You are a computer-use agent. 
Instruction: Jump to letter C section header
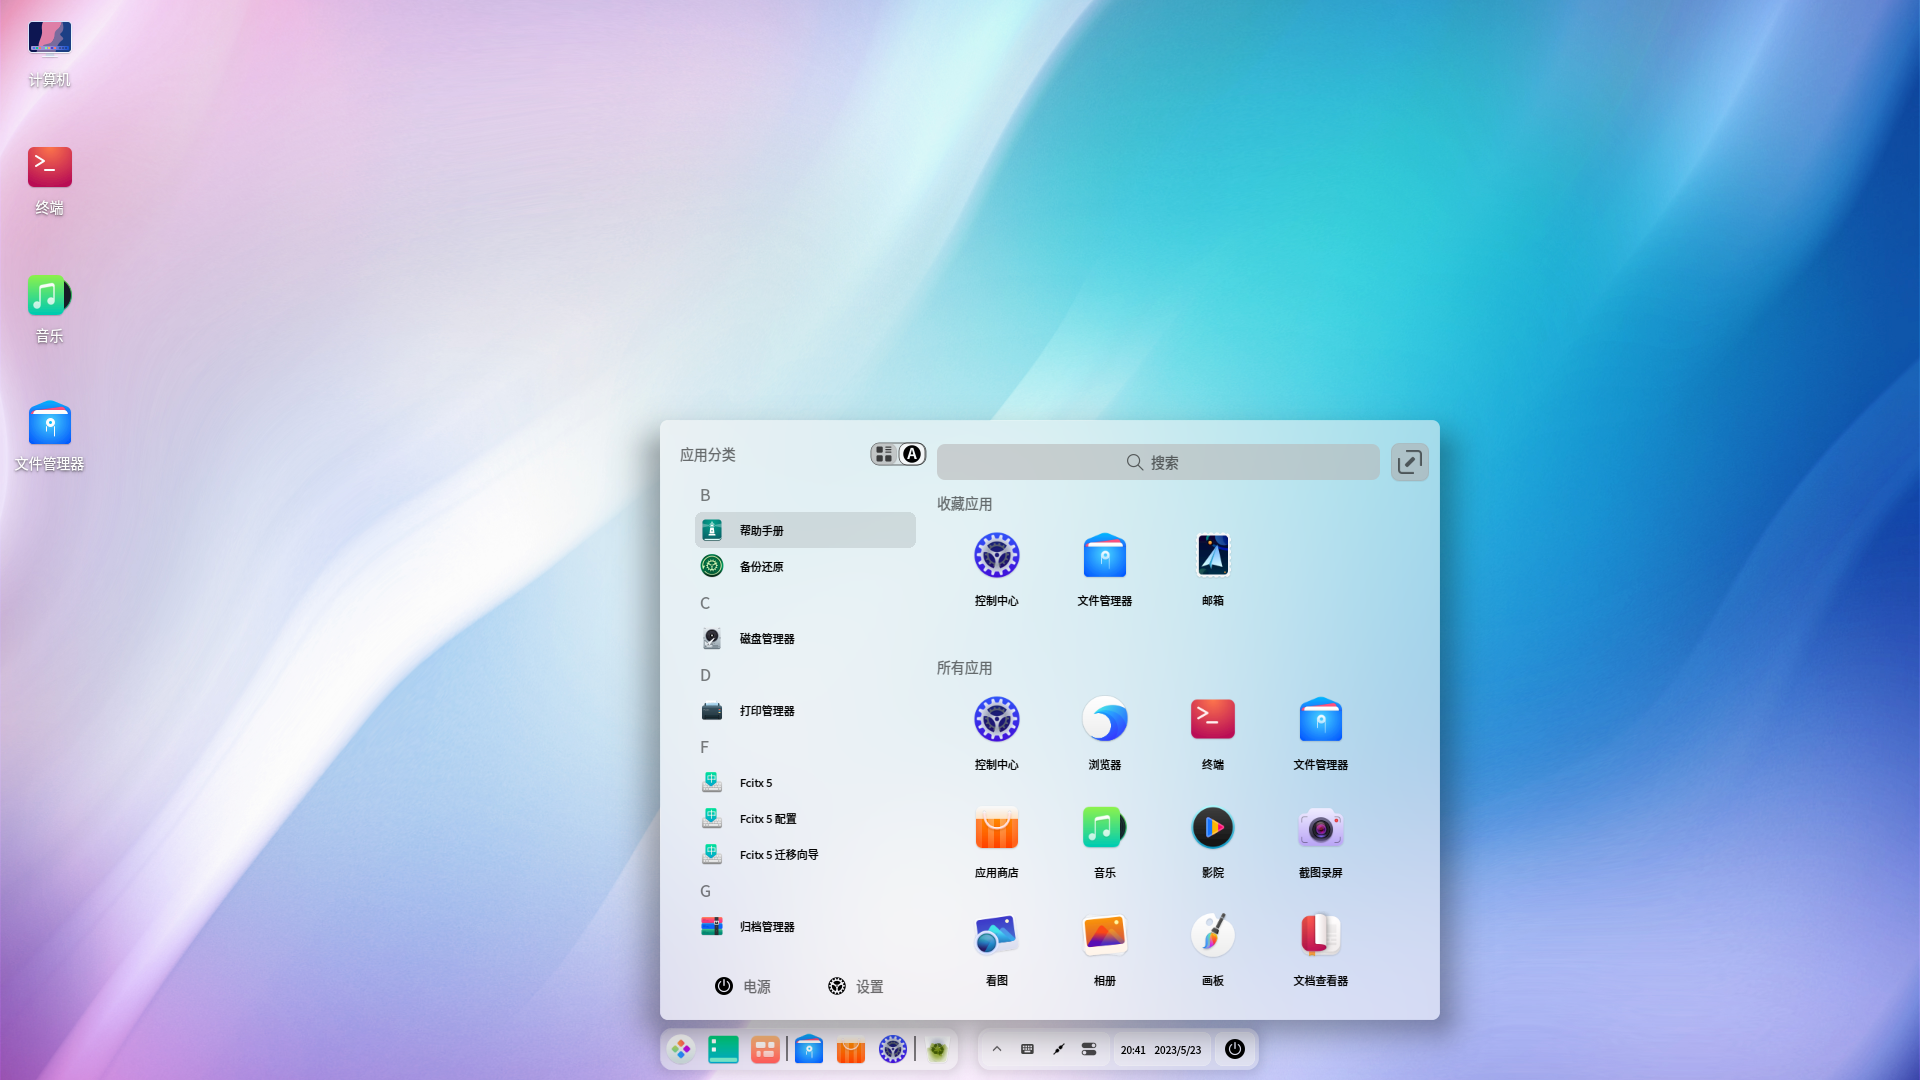705,603
